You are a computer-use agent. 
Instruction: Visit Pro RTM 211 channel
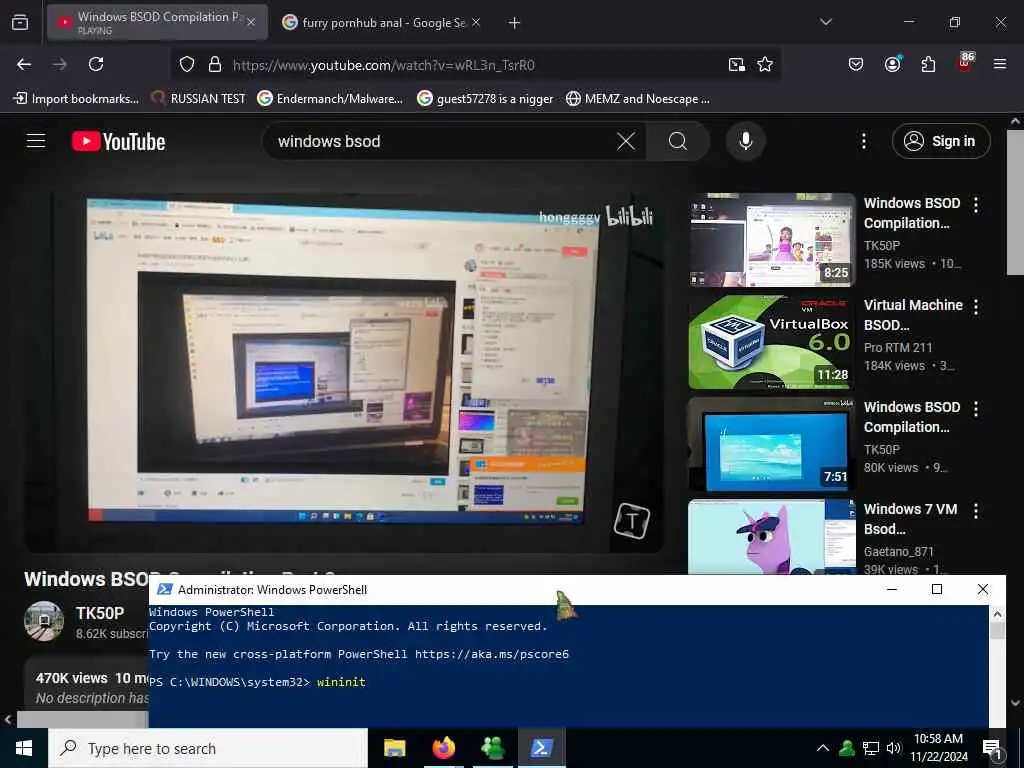[x=898, y=347]
